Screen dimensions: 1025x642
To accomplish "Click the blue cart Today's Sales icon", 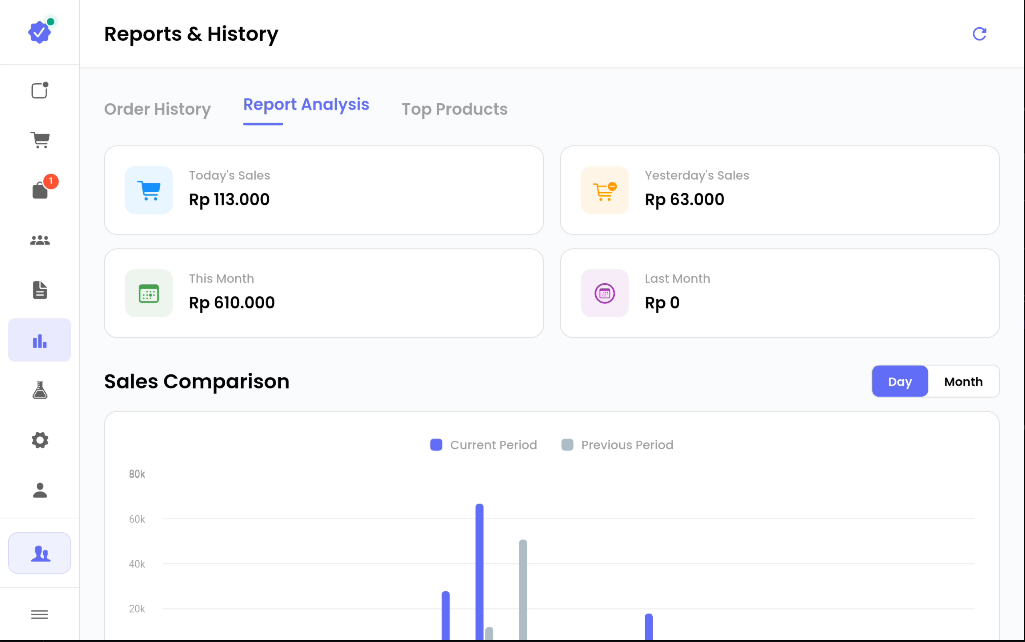I will pyautogui.click(x=149, y=190).
